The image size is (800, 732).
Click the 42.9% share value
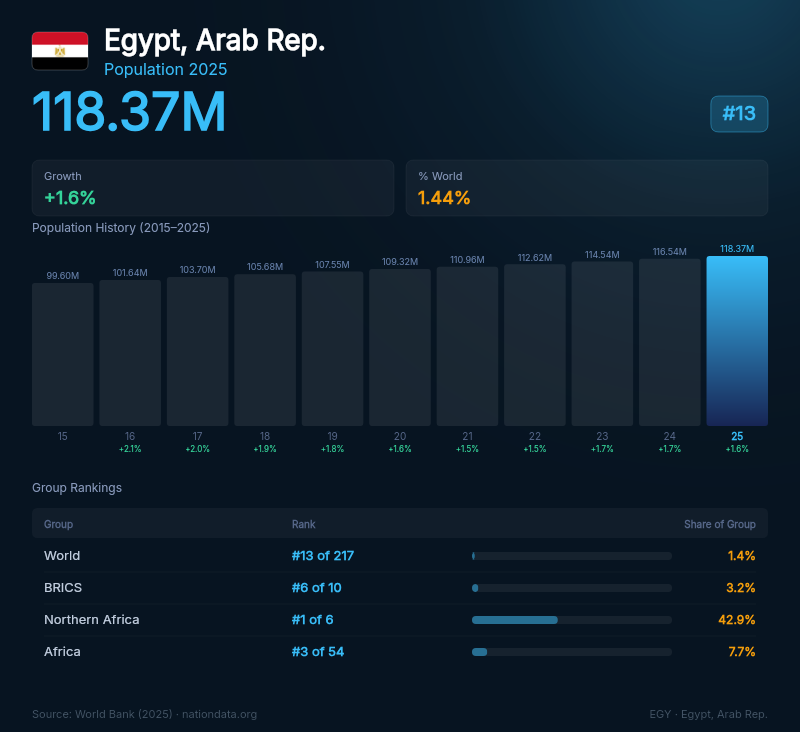tap(737, 619)
